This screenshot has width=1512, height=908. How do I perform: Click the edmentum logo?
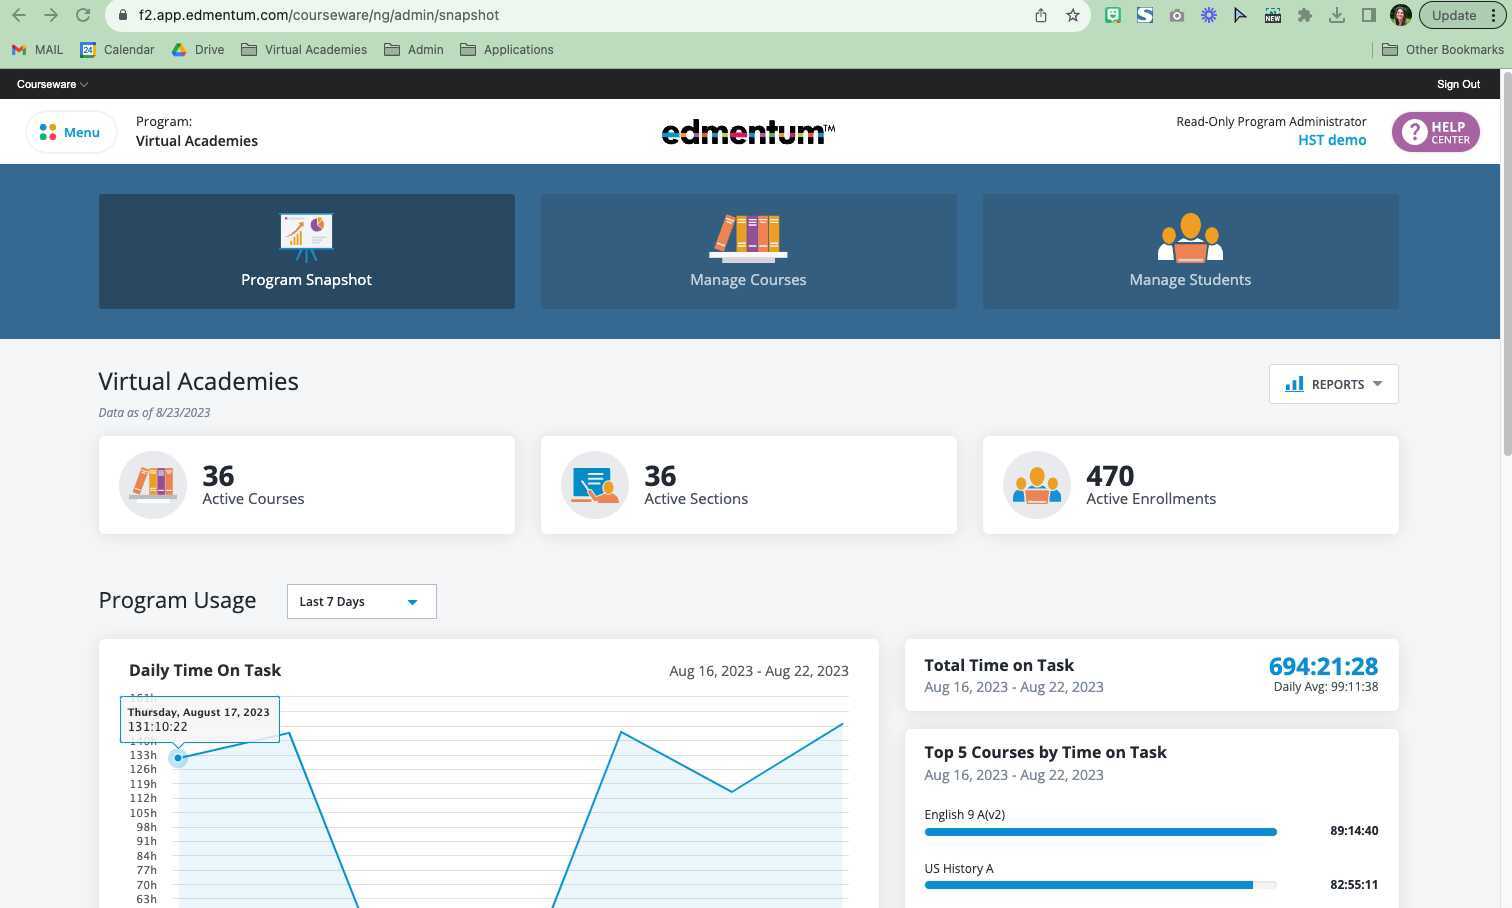tap(747, 131)
